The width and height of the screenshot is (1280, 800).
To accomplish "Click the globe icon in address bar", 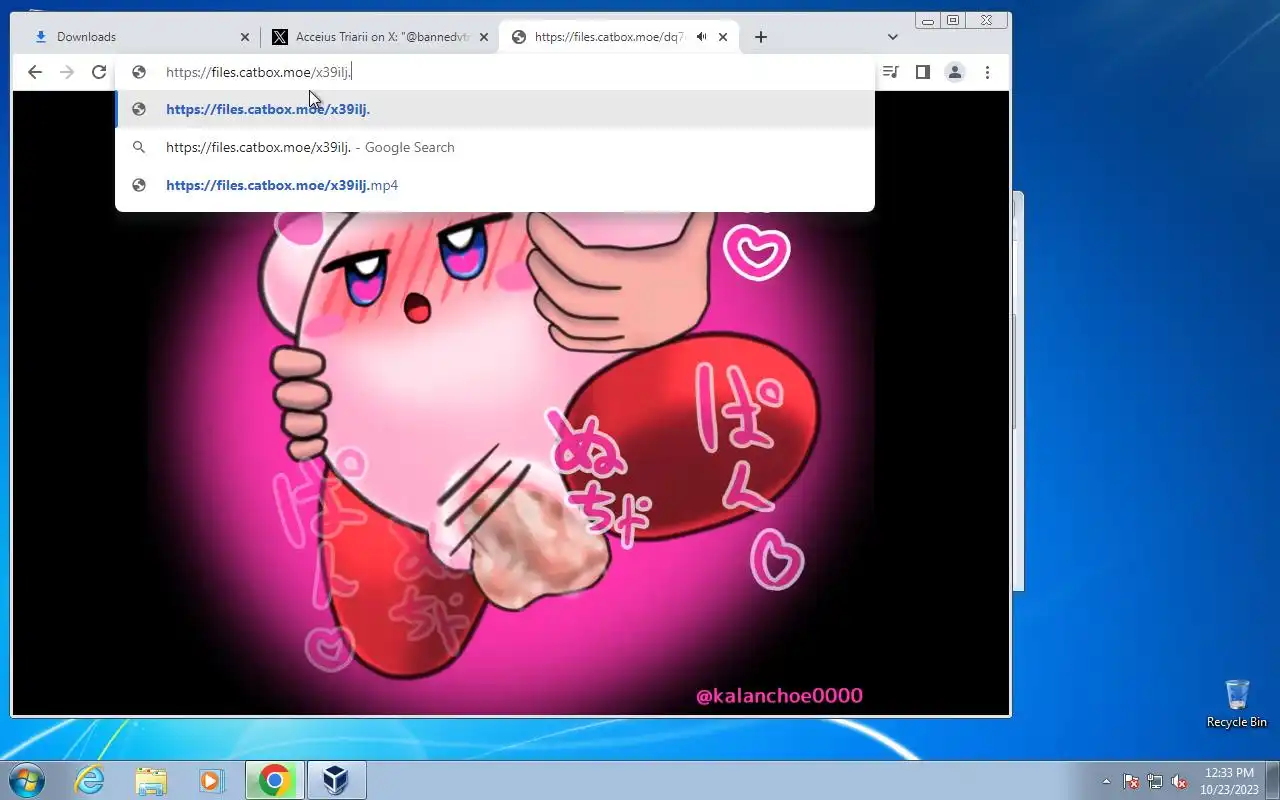I will click(140, 72).
